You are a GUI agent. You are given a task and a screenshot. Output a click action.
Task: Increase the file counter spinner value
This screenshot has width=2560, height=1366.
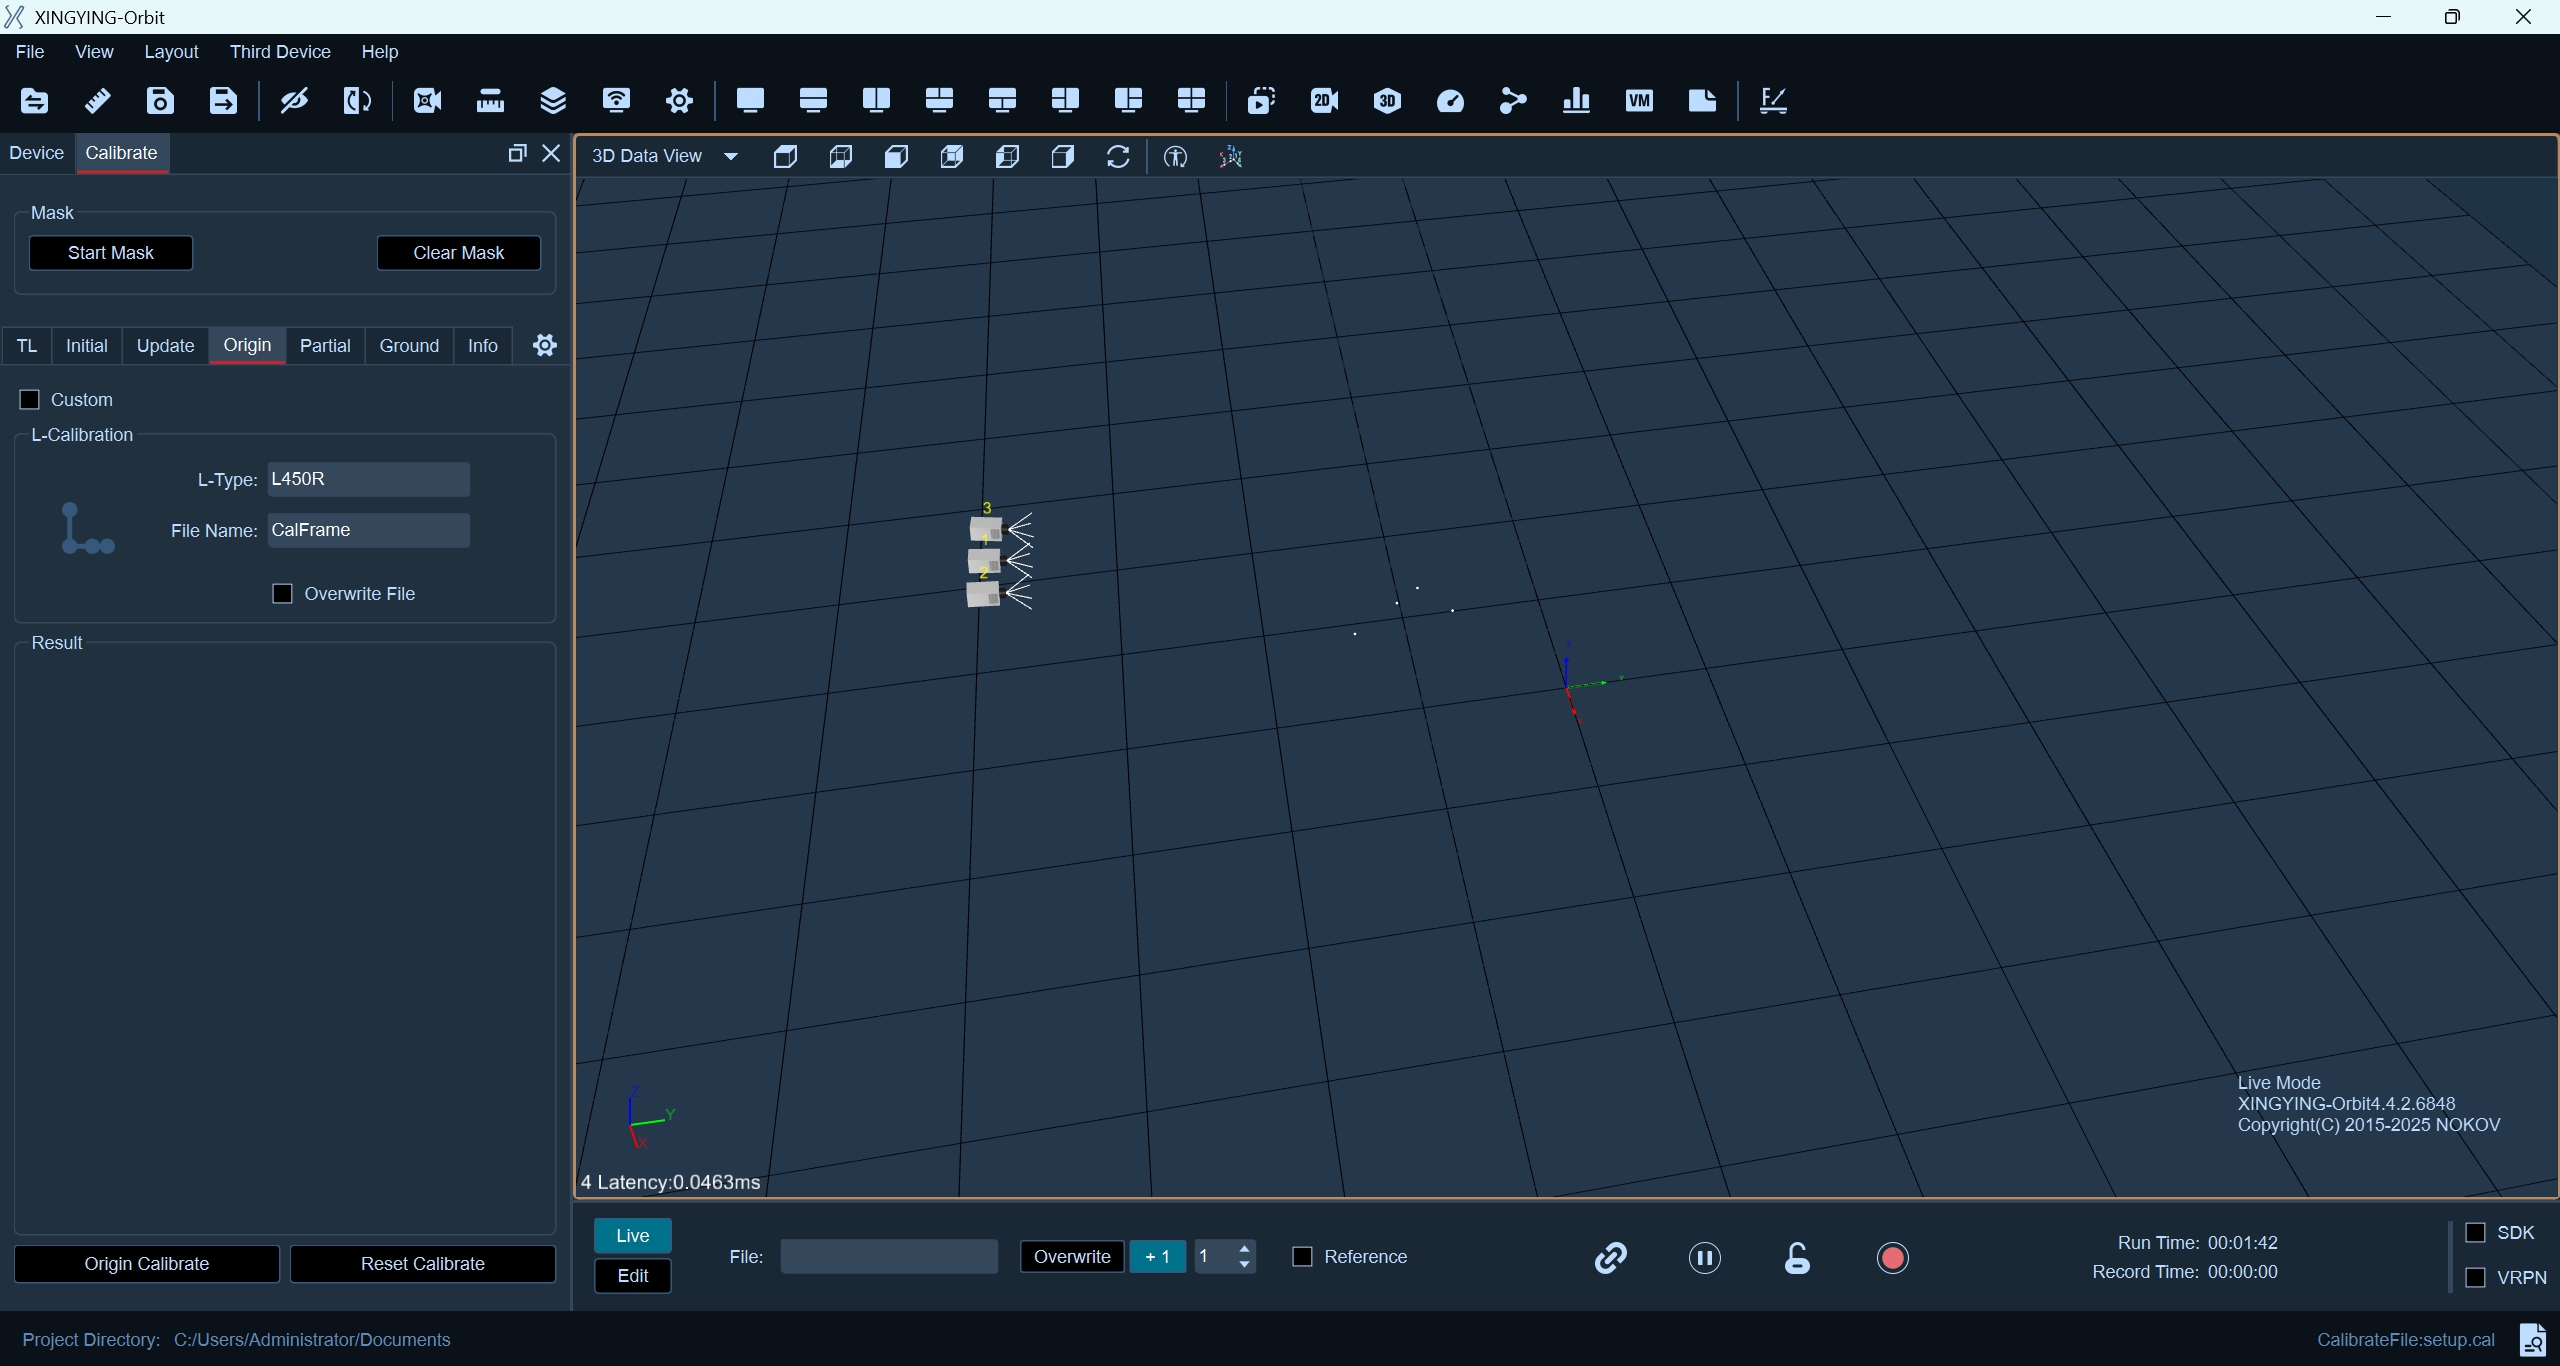coord(1244,1249)
